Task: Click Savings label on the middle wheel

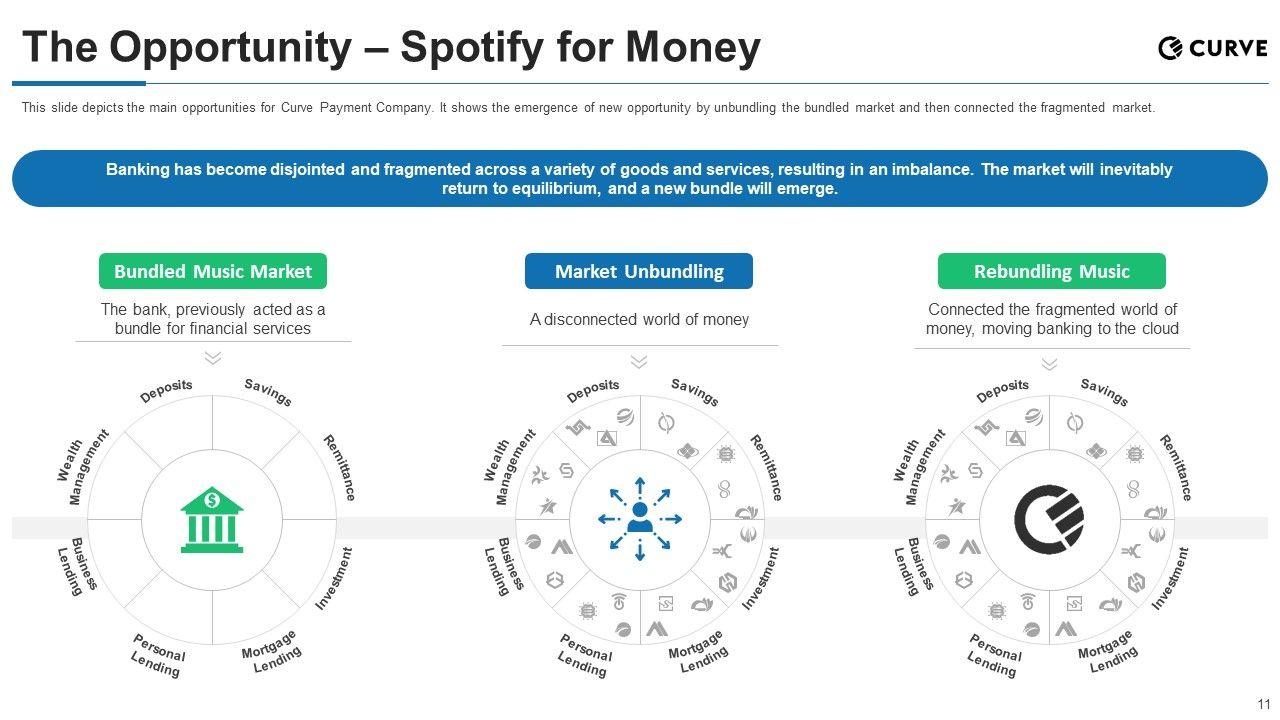Action: pyautogui.click(x=695, y=392)
